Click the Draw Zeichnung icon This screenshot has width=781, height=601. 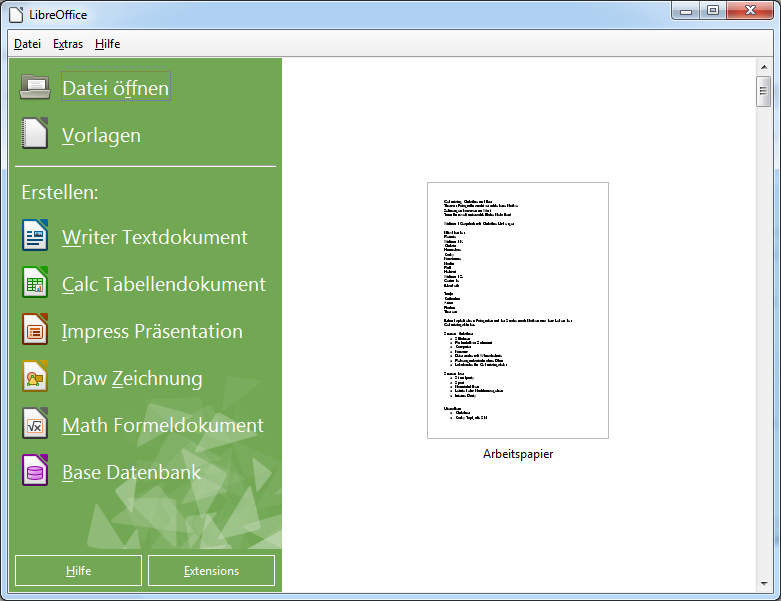[35, 378]
